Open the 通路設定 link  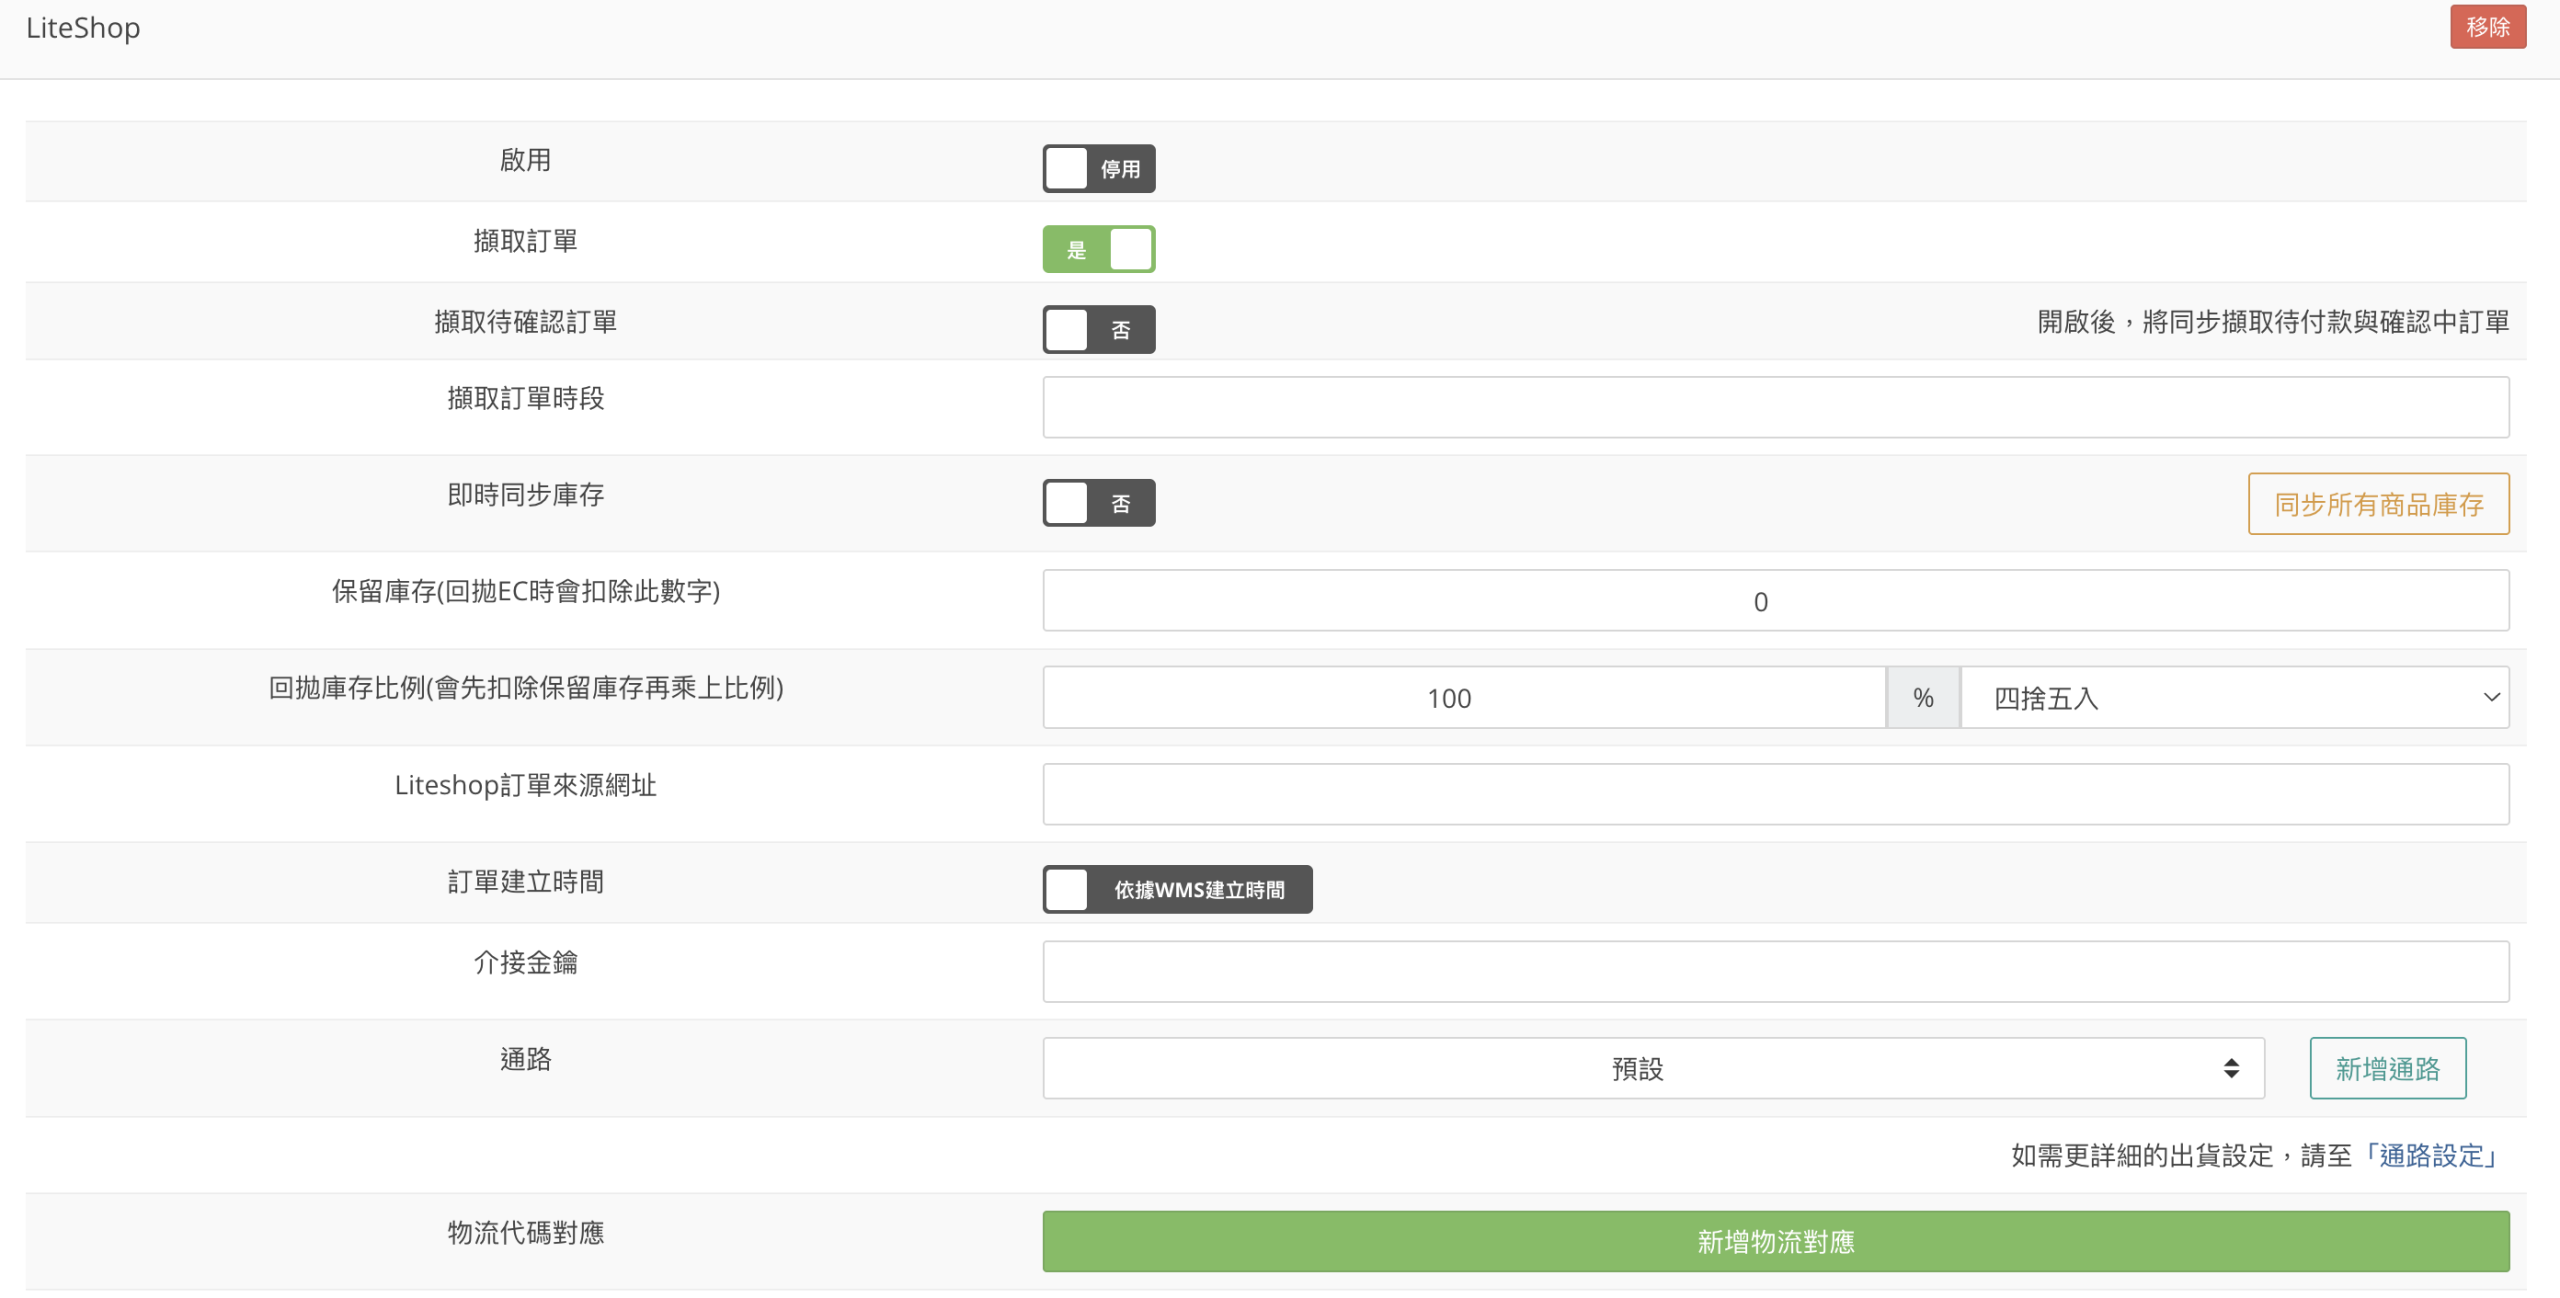(2431, 1156)
